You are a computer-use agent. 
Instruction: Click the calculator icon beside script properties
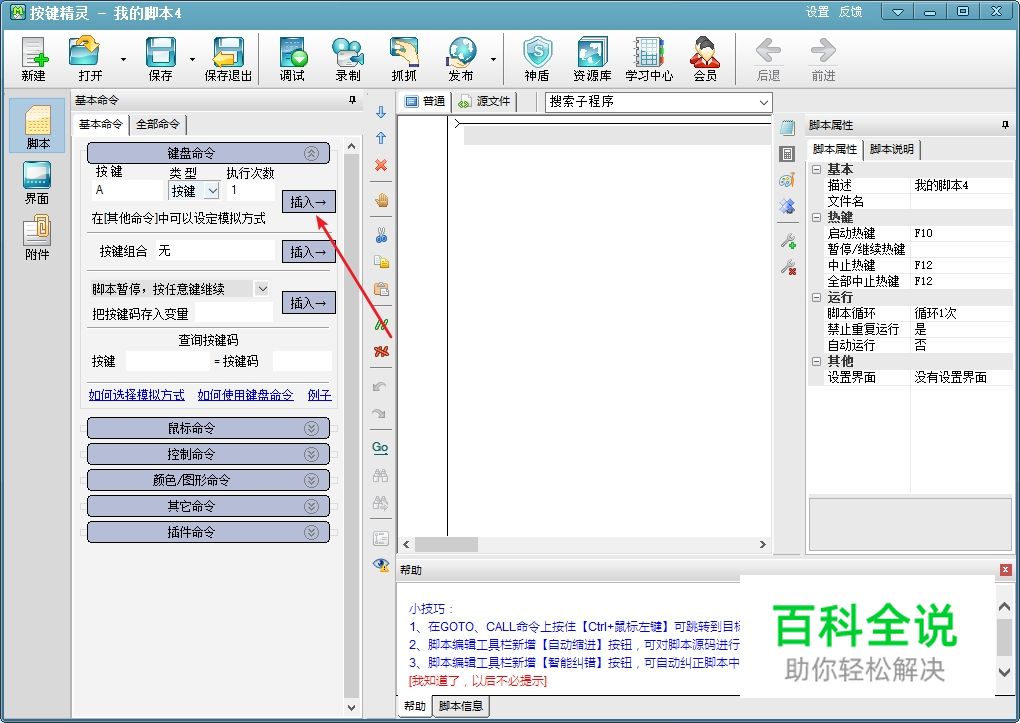point(788,154)
